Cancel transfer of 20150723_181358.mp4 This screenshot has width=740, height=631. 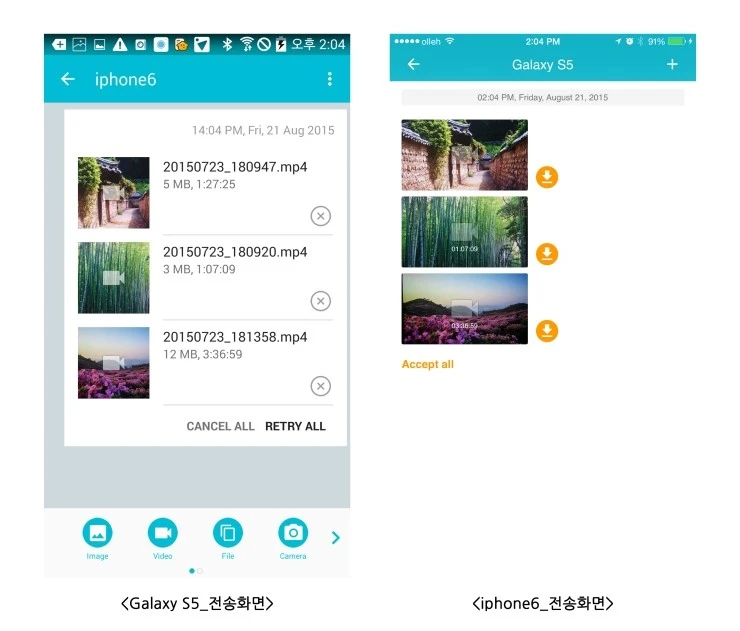click(x=320, y=386)
